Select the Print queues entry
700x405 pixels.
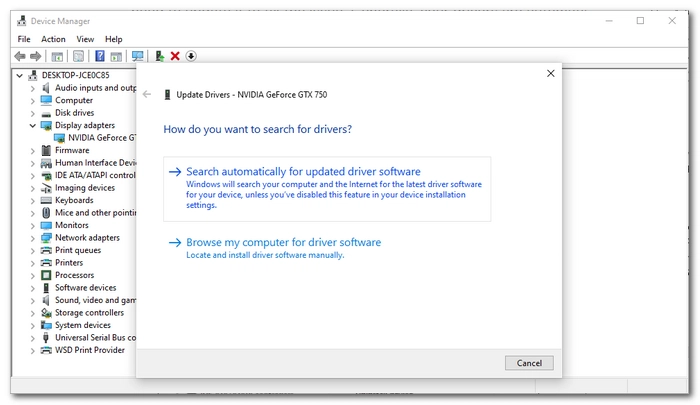click(x=78, y=251)
